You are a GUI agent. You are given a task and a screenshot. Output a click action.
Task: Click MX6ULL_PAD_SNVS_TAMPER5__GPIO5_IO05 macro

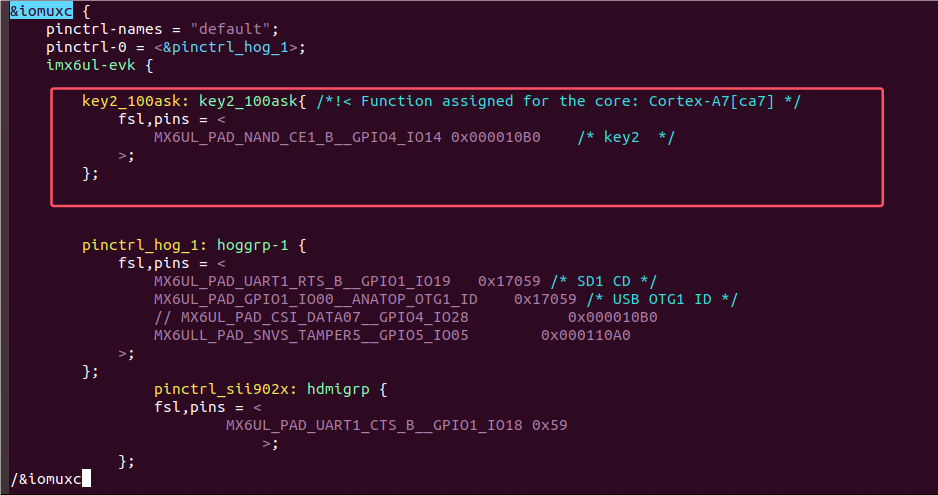311,335
